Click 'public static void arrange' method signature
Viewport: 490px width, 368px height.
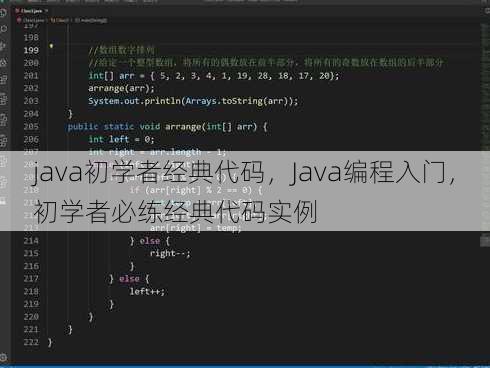tap(134, 127)
